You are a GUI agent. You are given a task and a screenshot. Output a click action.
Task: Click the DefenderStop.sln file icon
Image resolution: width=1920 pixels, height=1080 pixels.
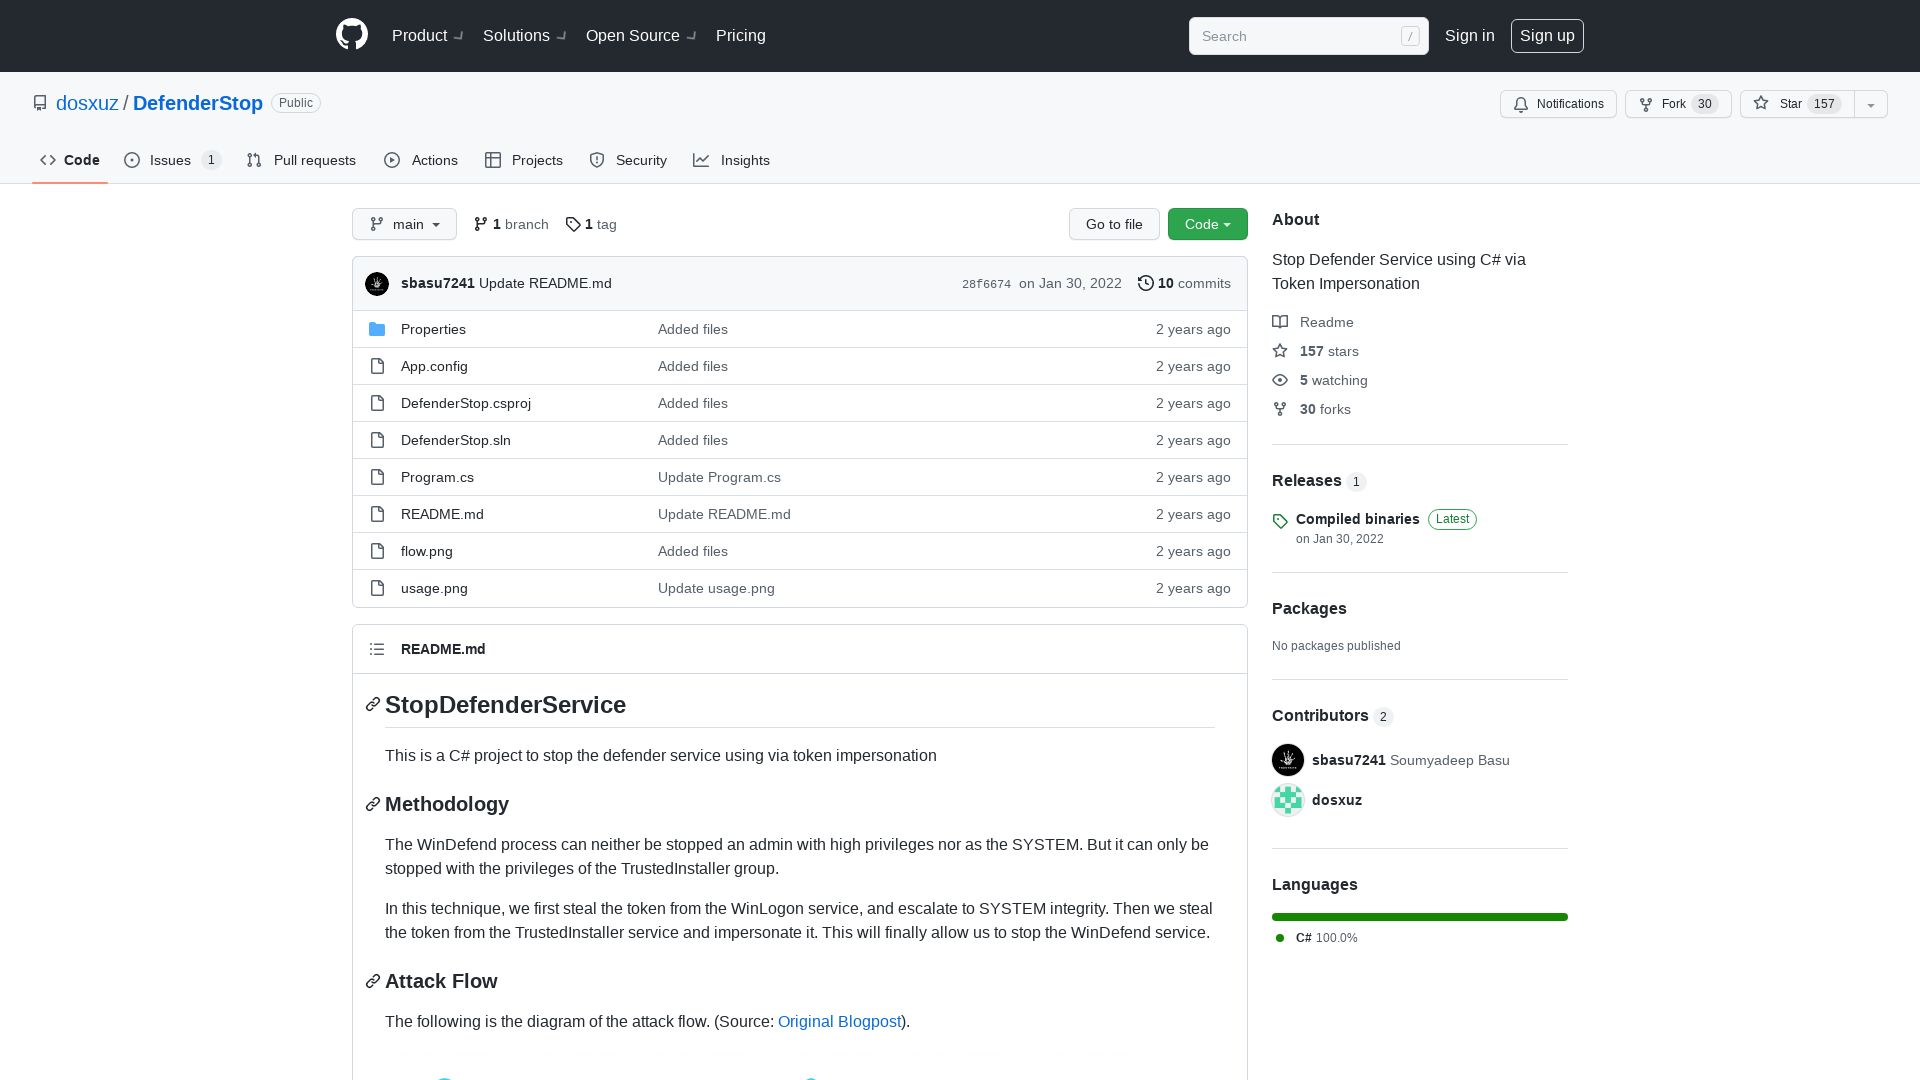[x=377, y=440]
